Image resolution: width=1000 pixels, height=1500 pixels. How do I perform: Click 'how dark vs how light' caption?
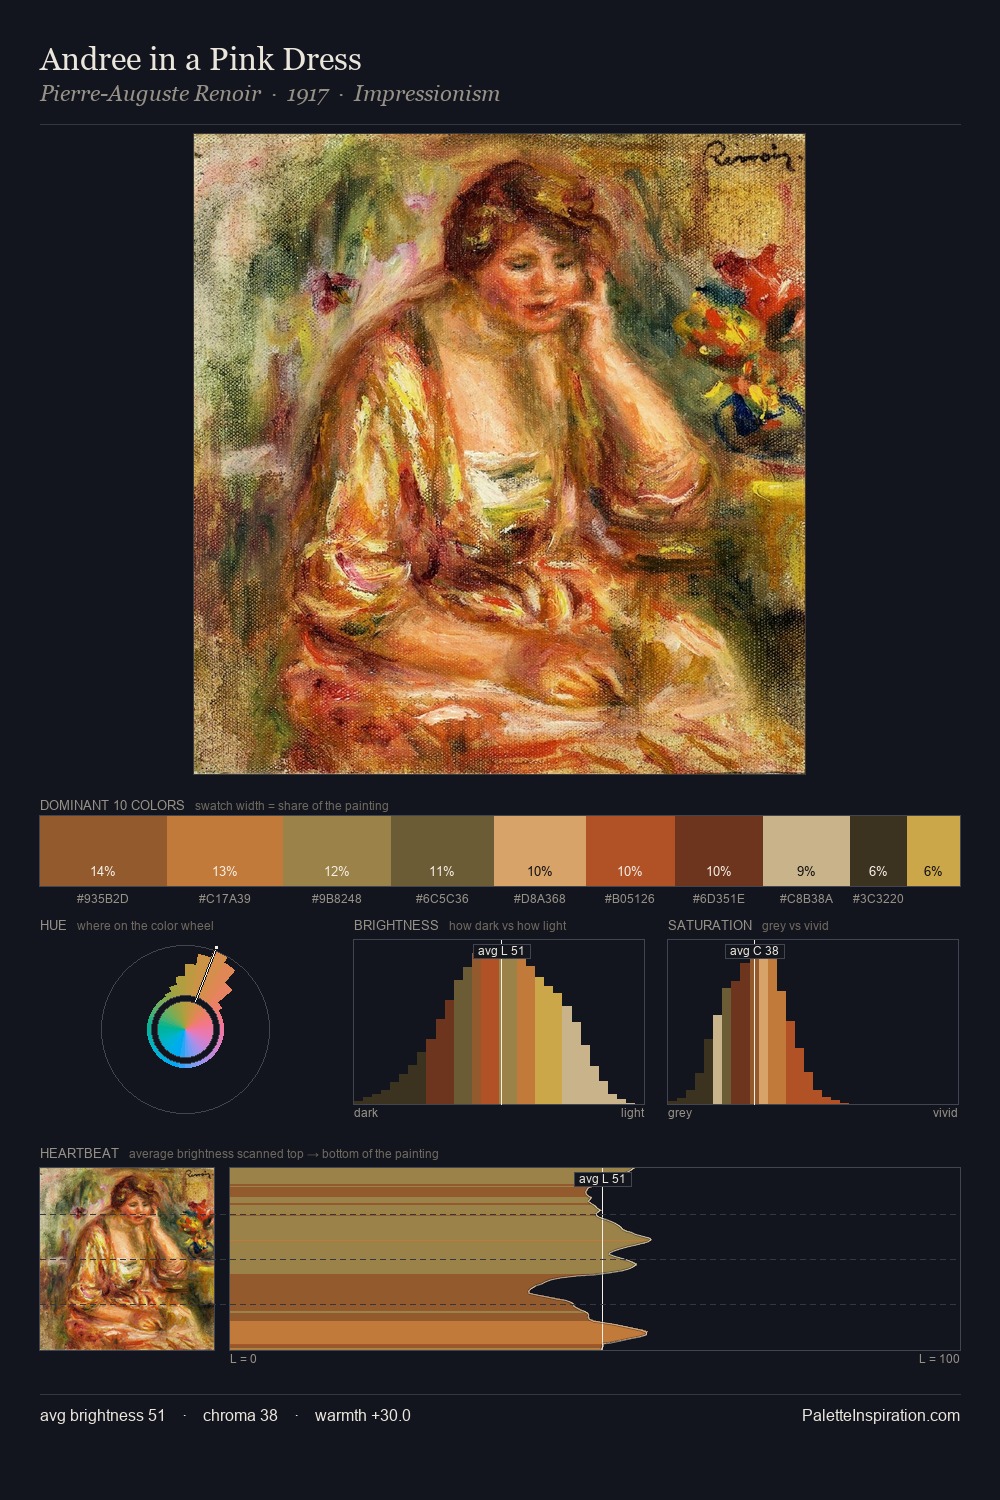(x=508, y=926)
